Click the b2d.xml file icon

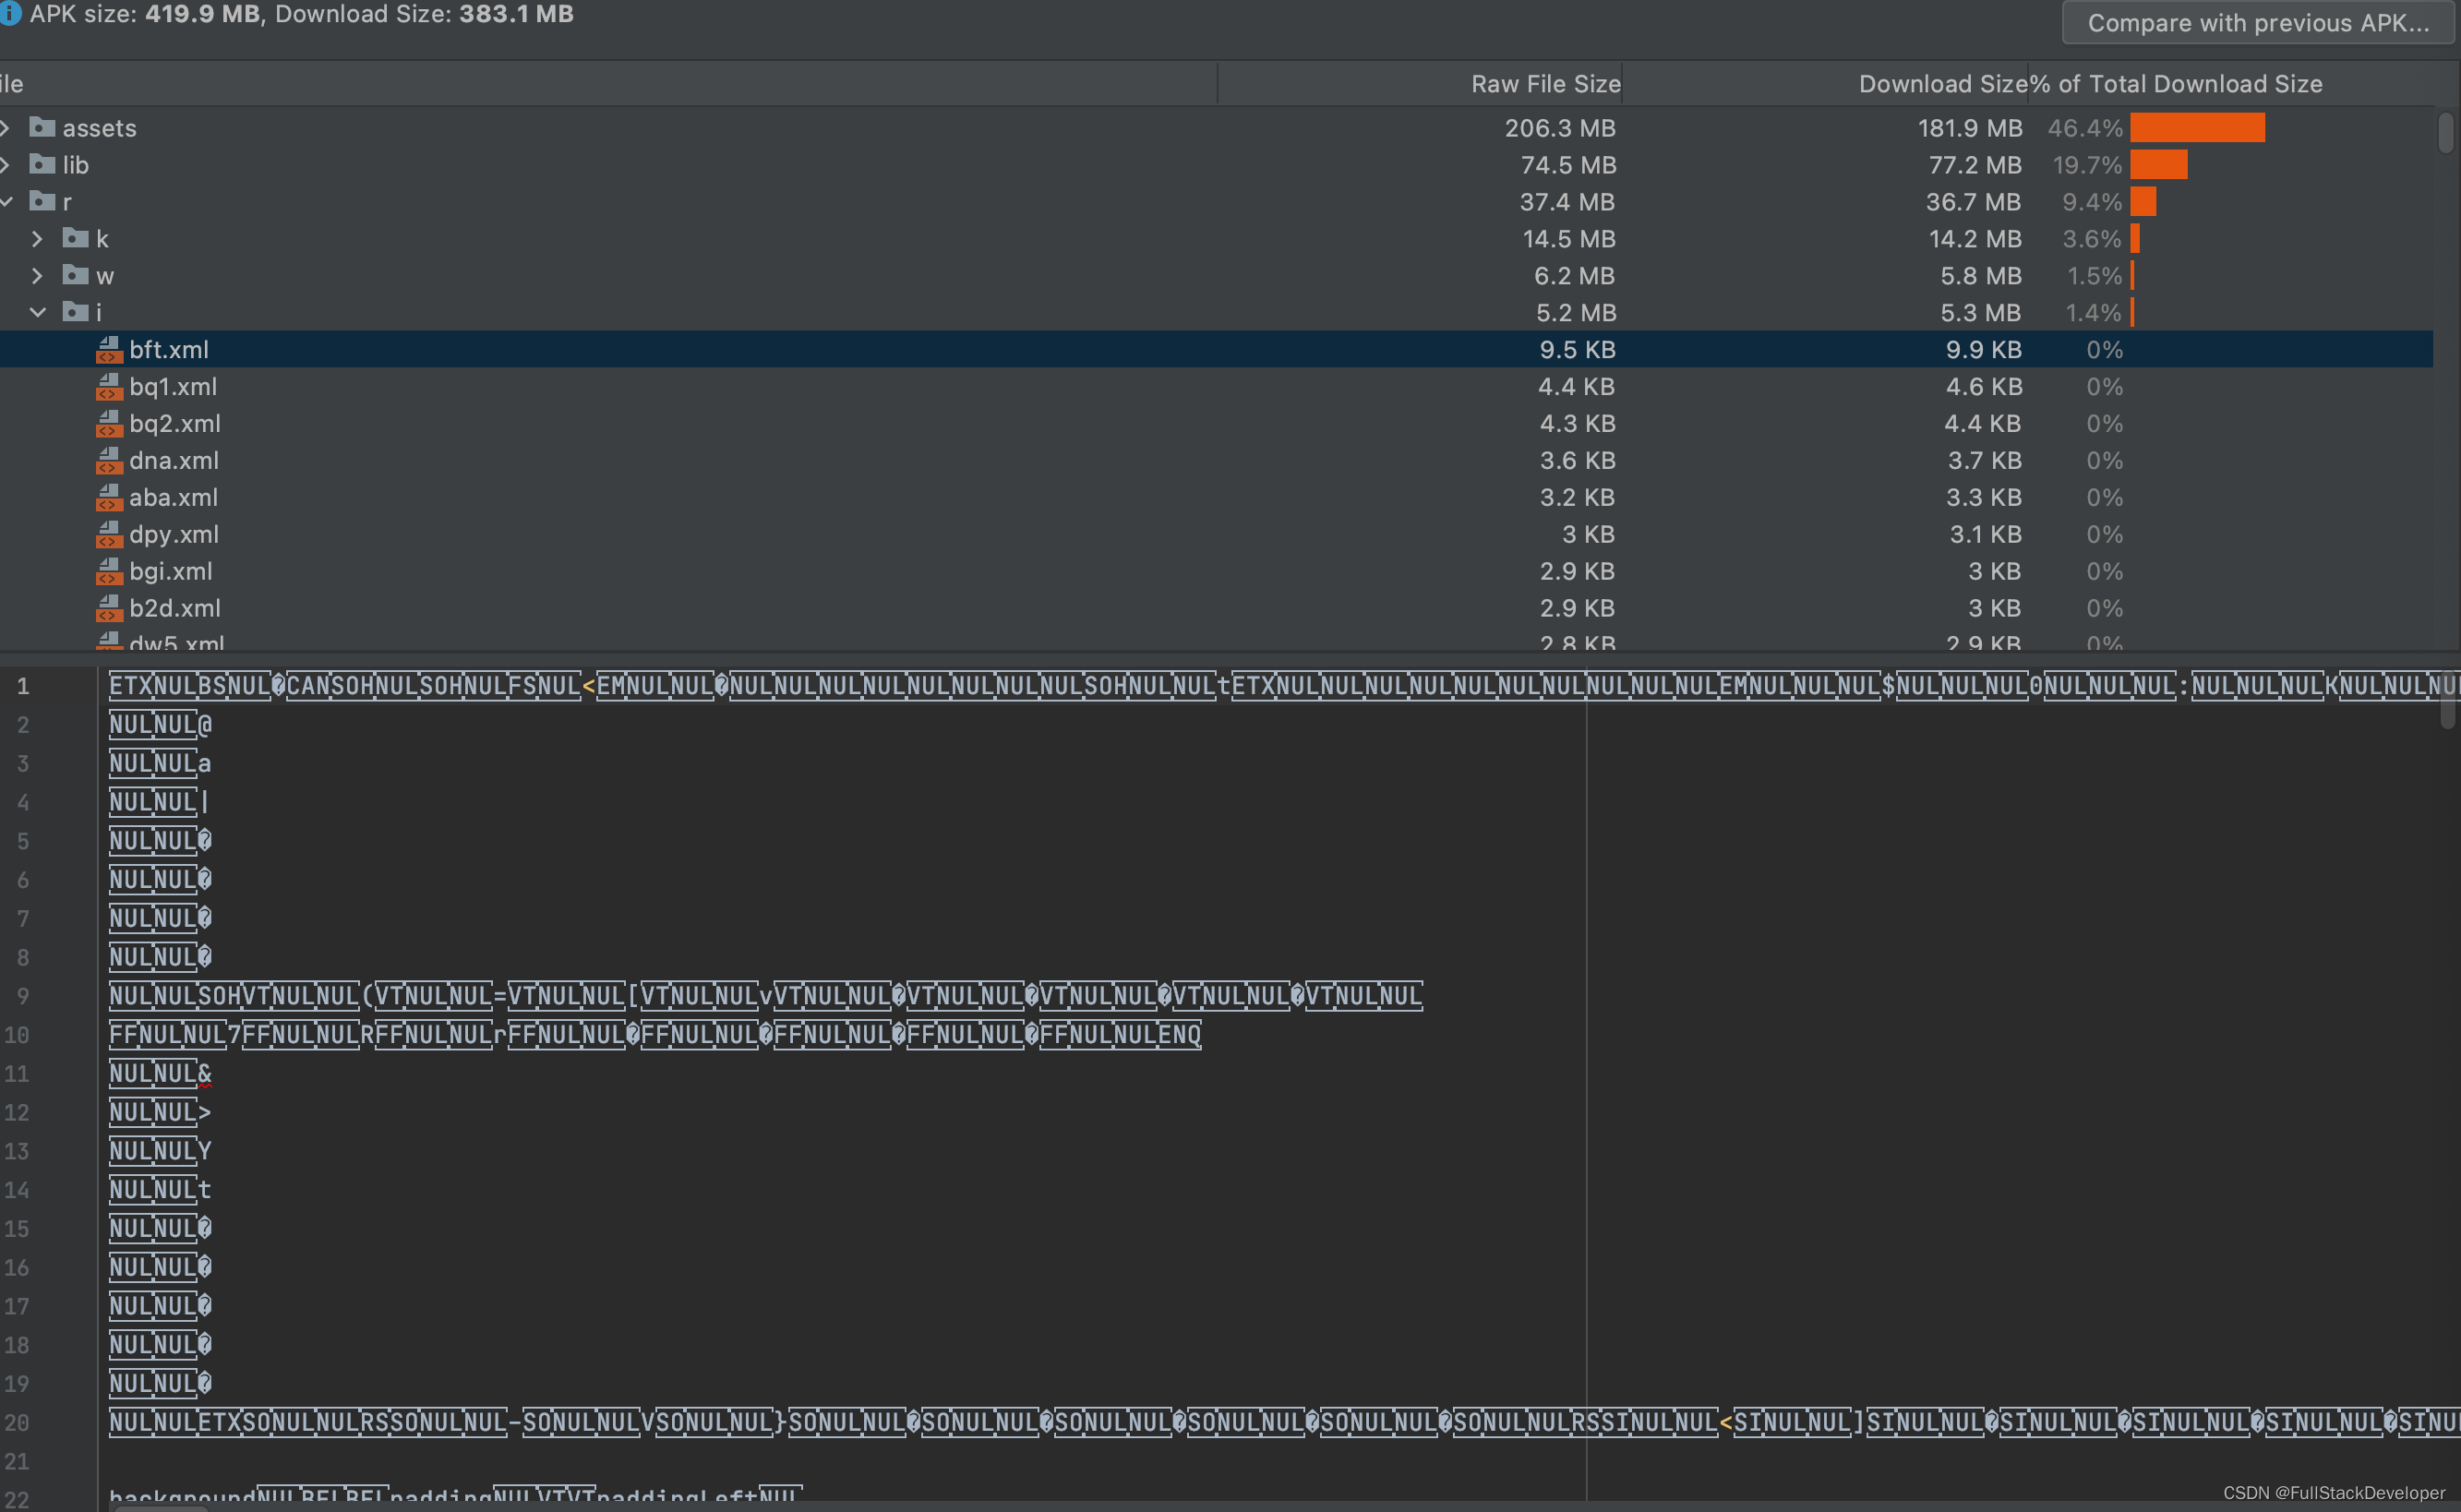tap(109, 609)
